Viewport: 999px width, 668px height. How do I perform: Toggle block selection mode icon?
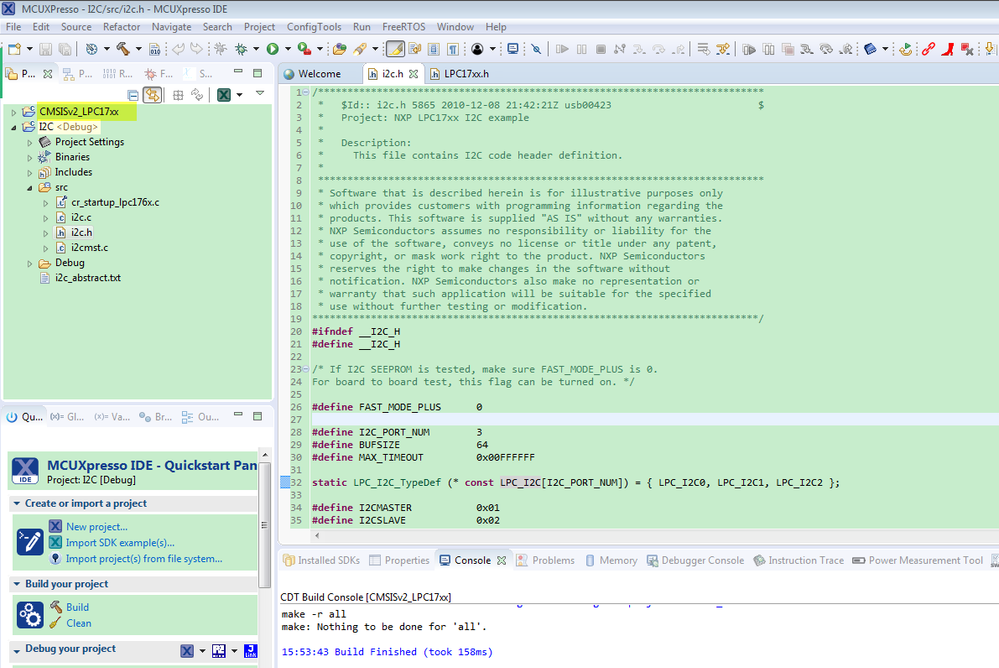point(434,49)
